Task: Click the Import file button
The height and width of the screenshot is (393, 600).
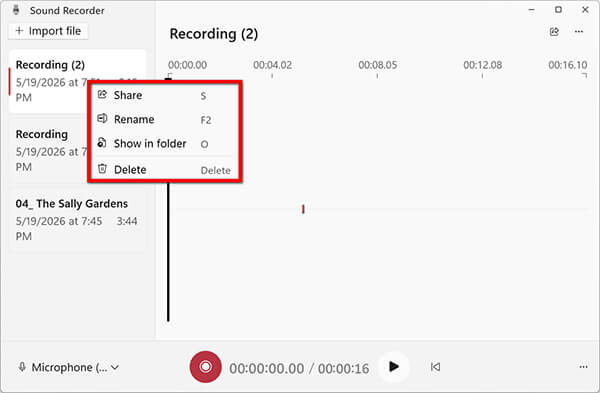Action: (48, 31)
